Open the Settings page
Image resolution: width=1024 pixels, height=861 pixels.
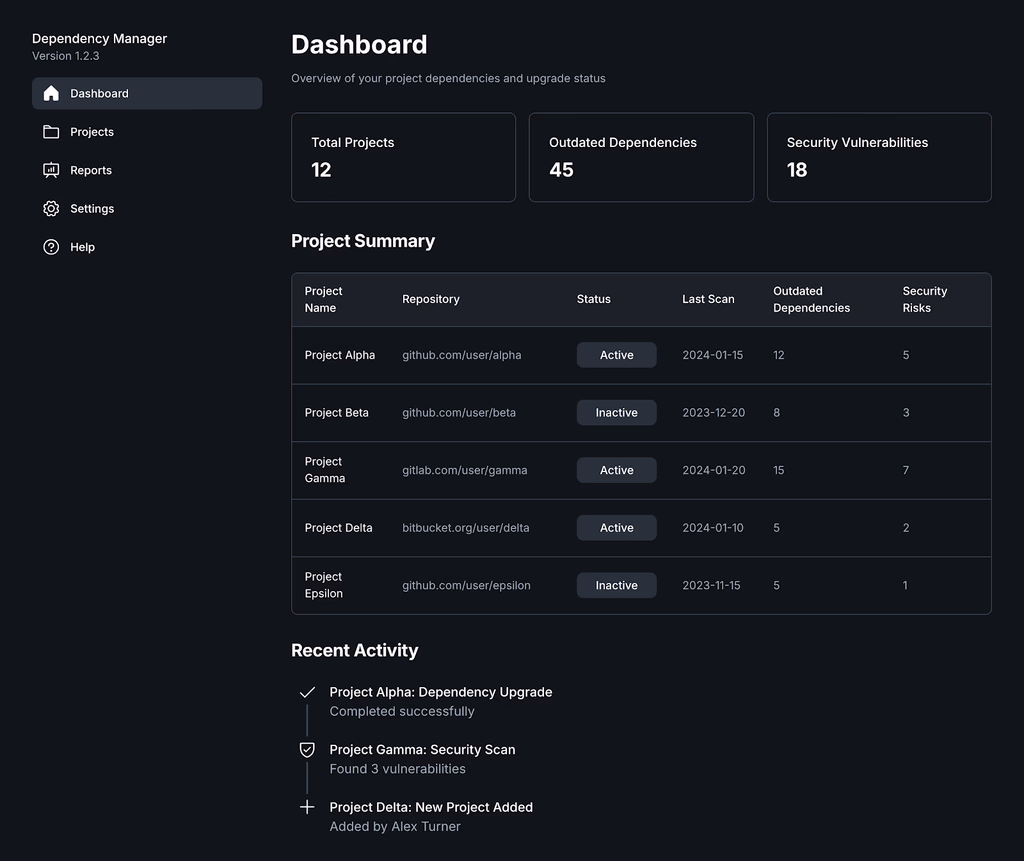click(147, 208)
